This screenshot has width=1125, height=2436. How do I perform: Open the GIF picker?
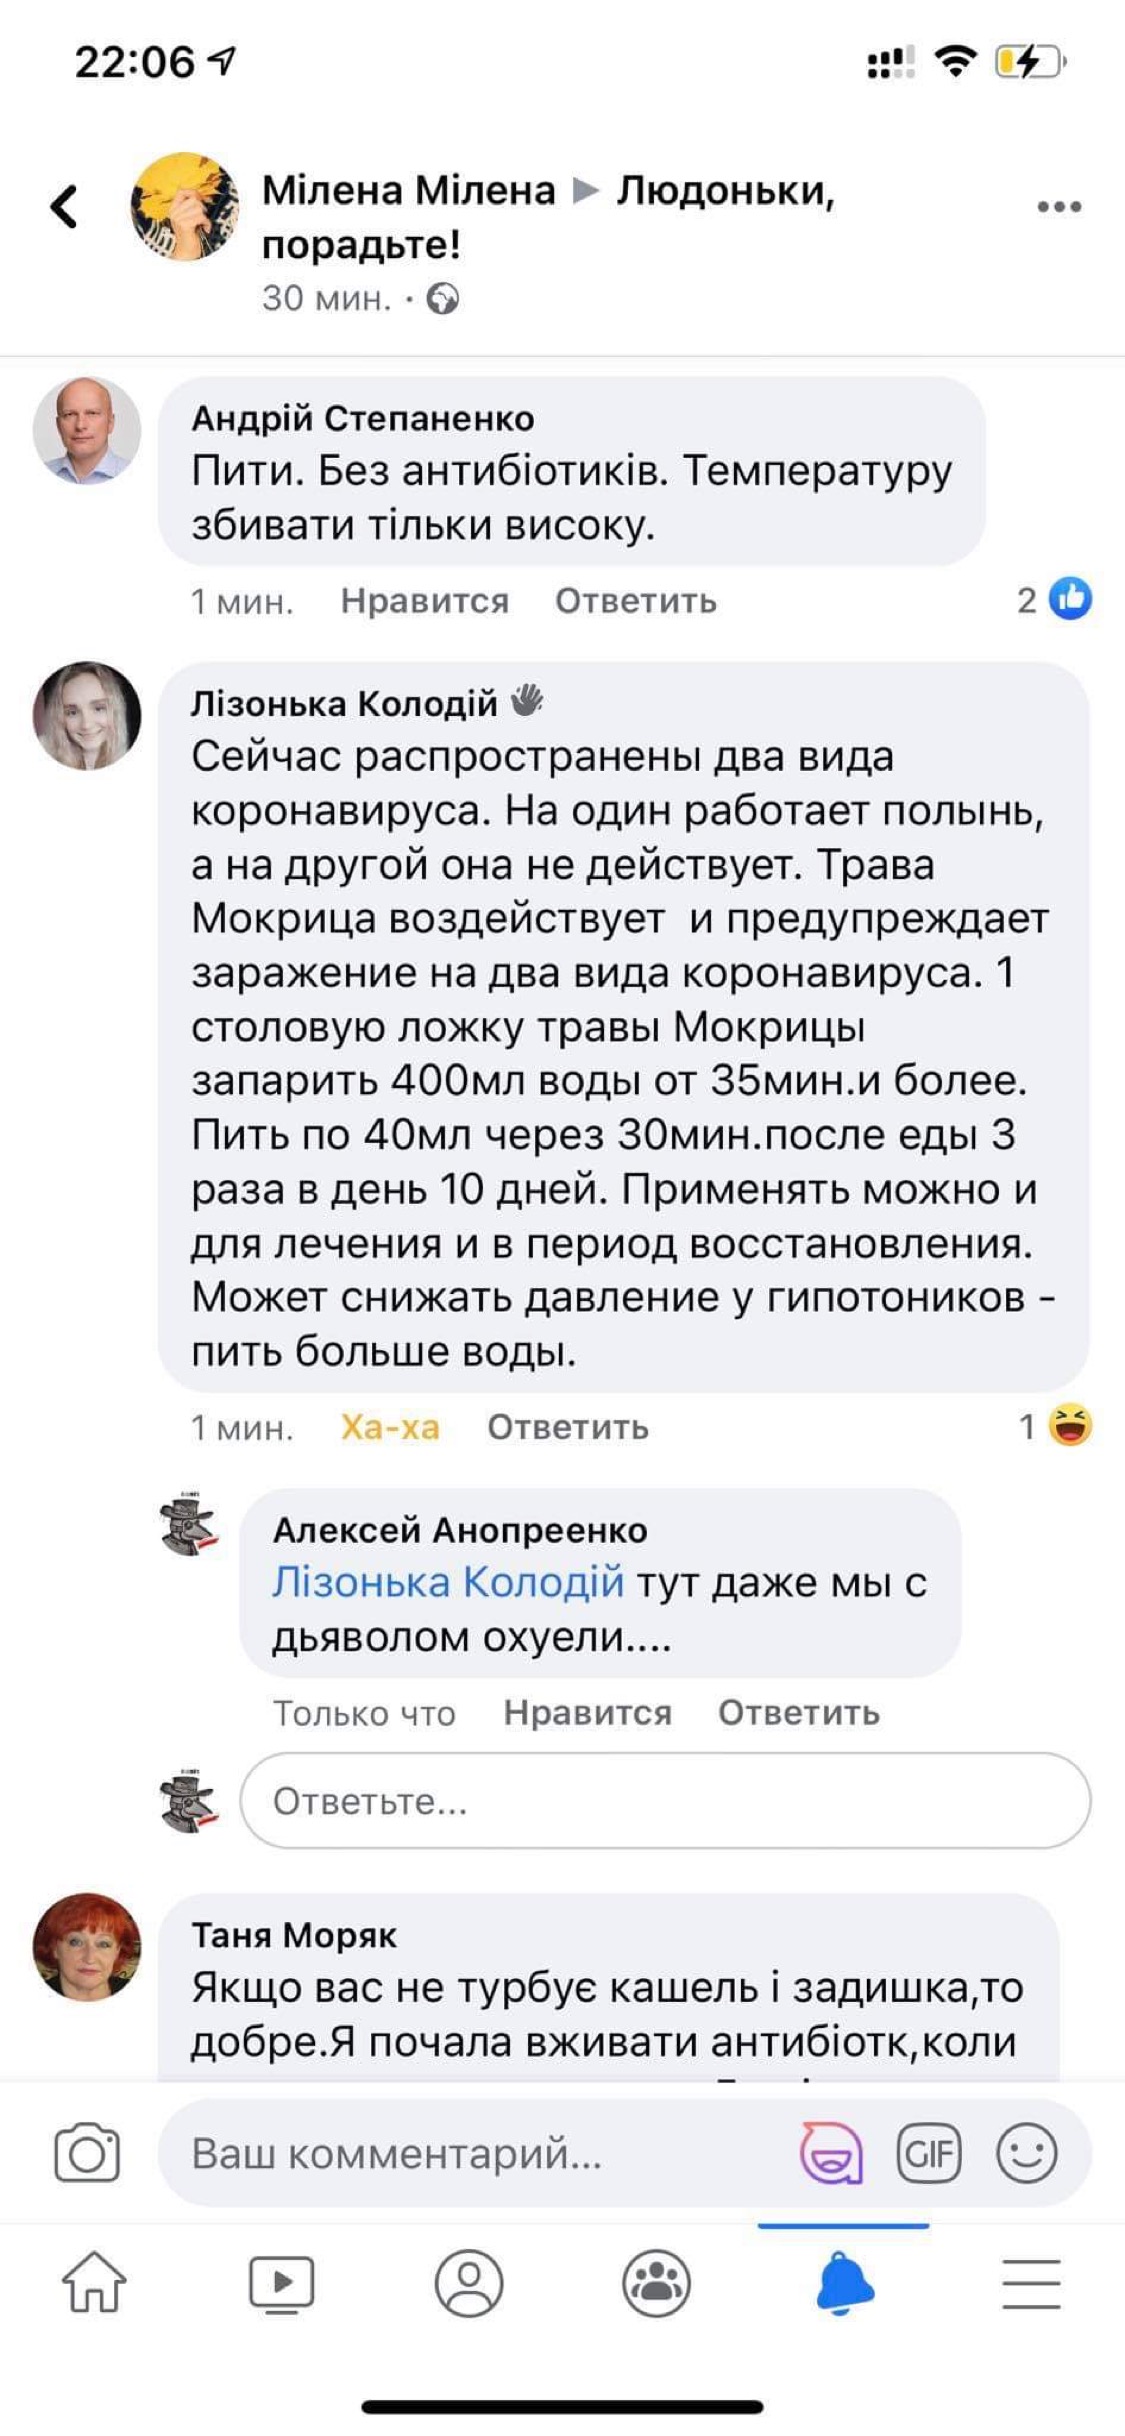(929, 2153)
